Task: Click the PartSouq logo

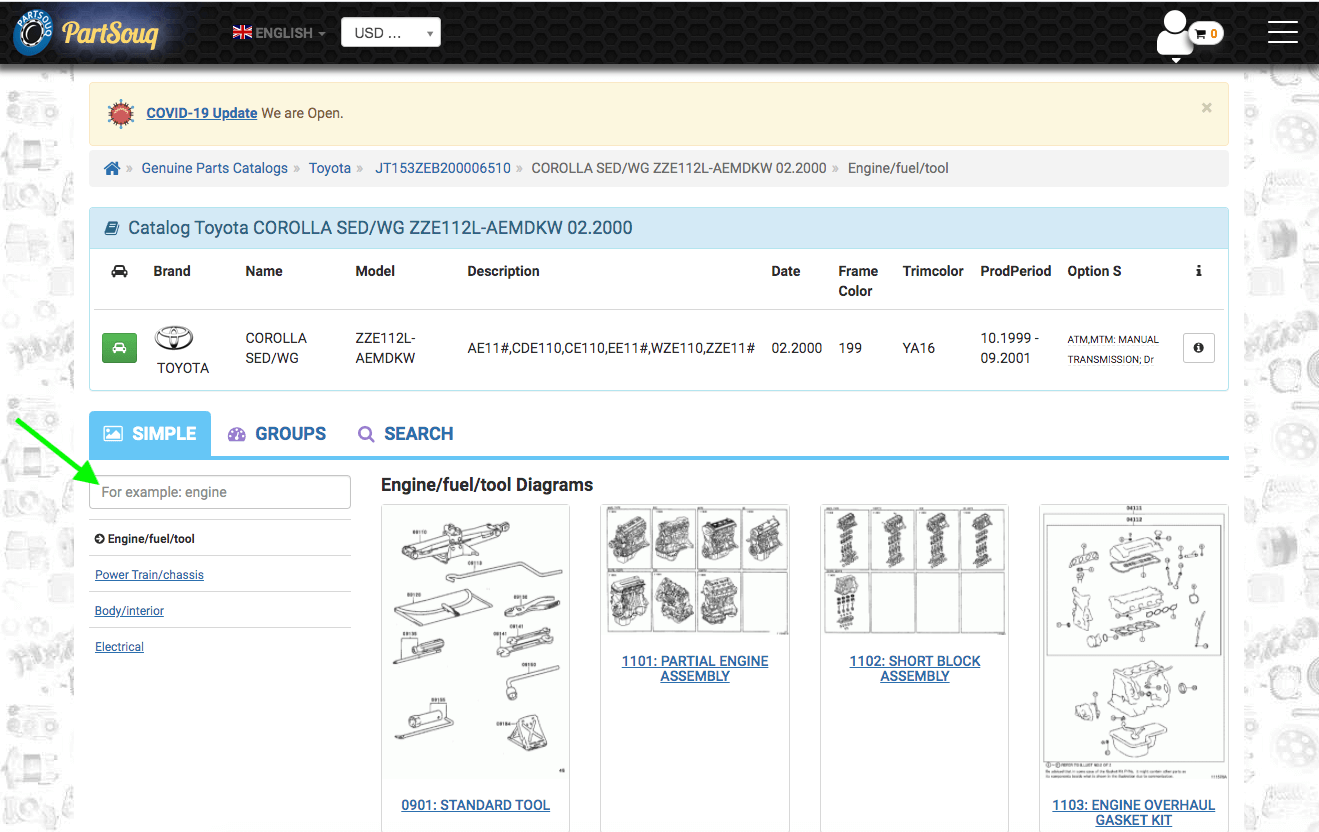Action: tap(85, 33)
